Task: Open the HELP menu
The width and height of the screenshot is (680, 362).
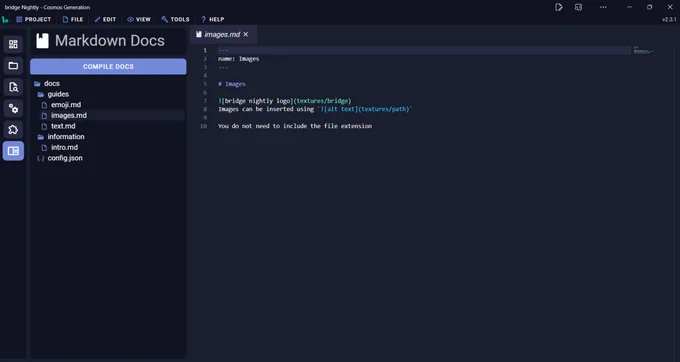Action: pyautogui.click(x=212, y=20)
